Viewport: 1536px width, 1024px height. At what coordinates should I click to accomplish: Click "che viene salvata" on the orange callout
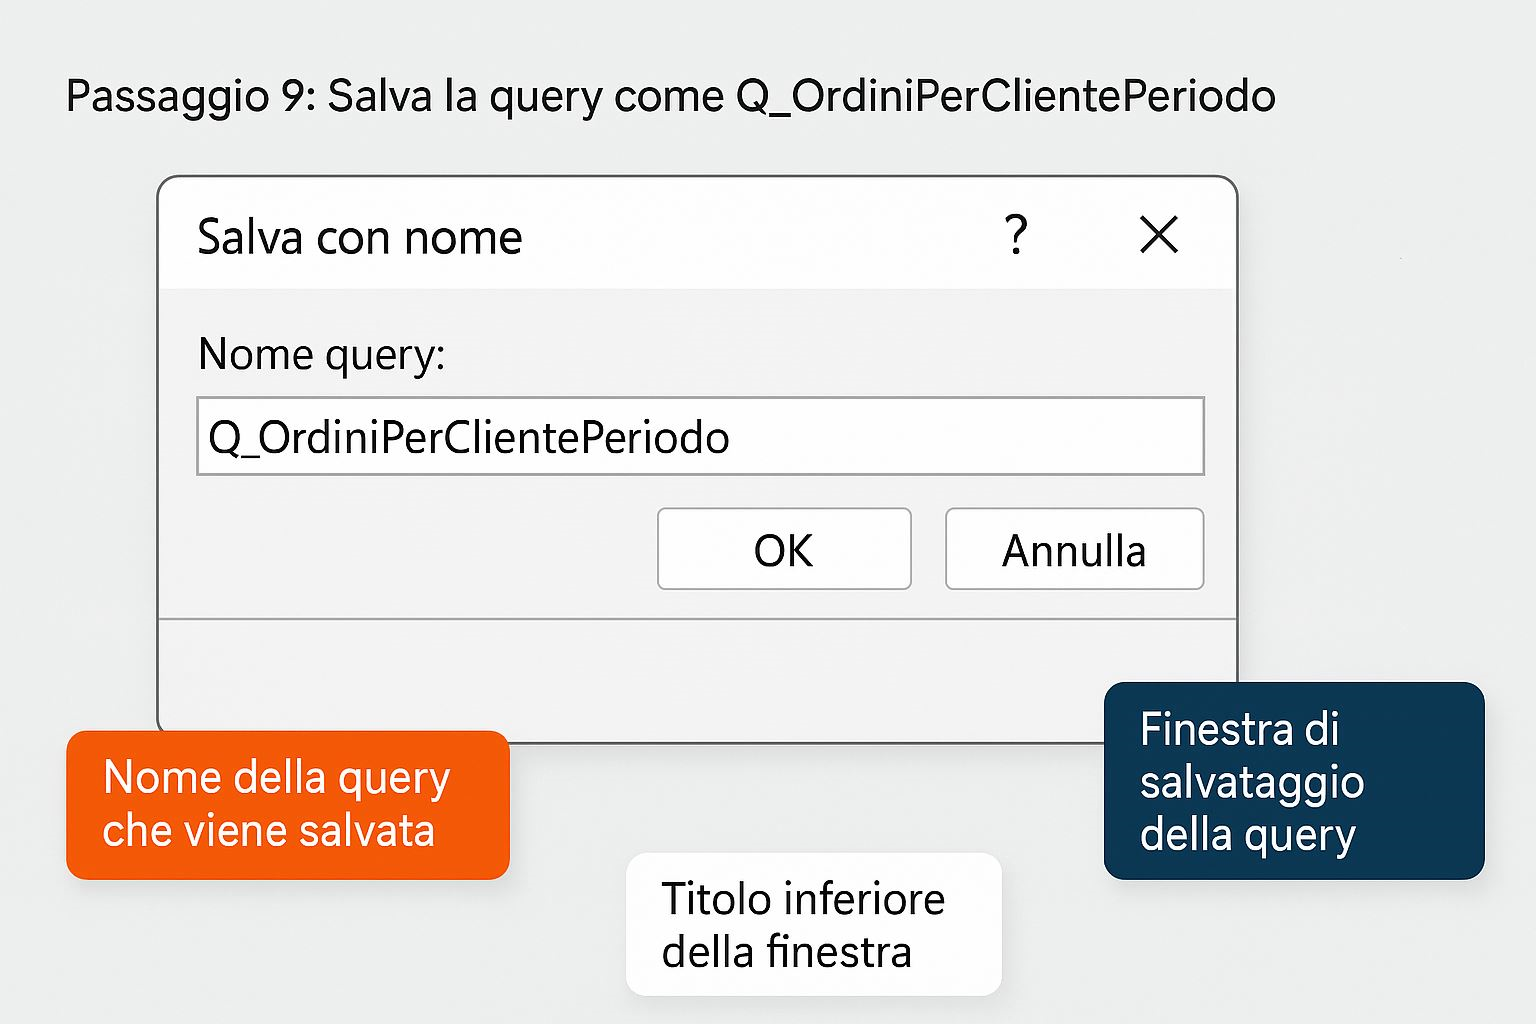[268, 831]
